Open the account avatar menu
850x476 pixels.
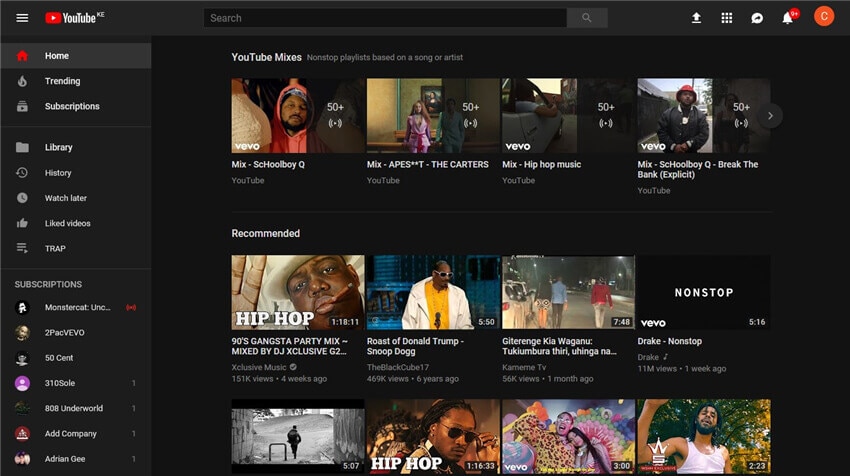824,16
